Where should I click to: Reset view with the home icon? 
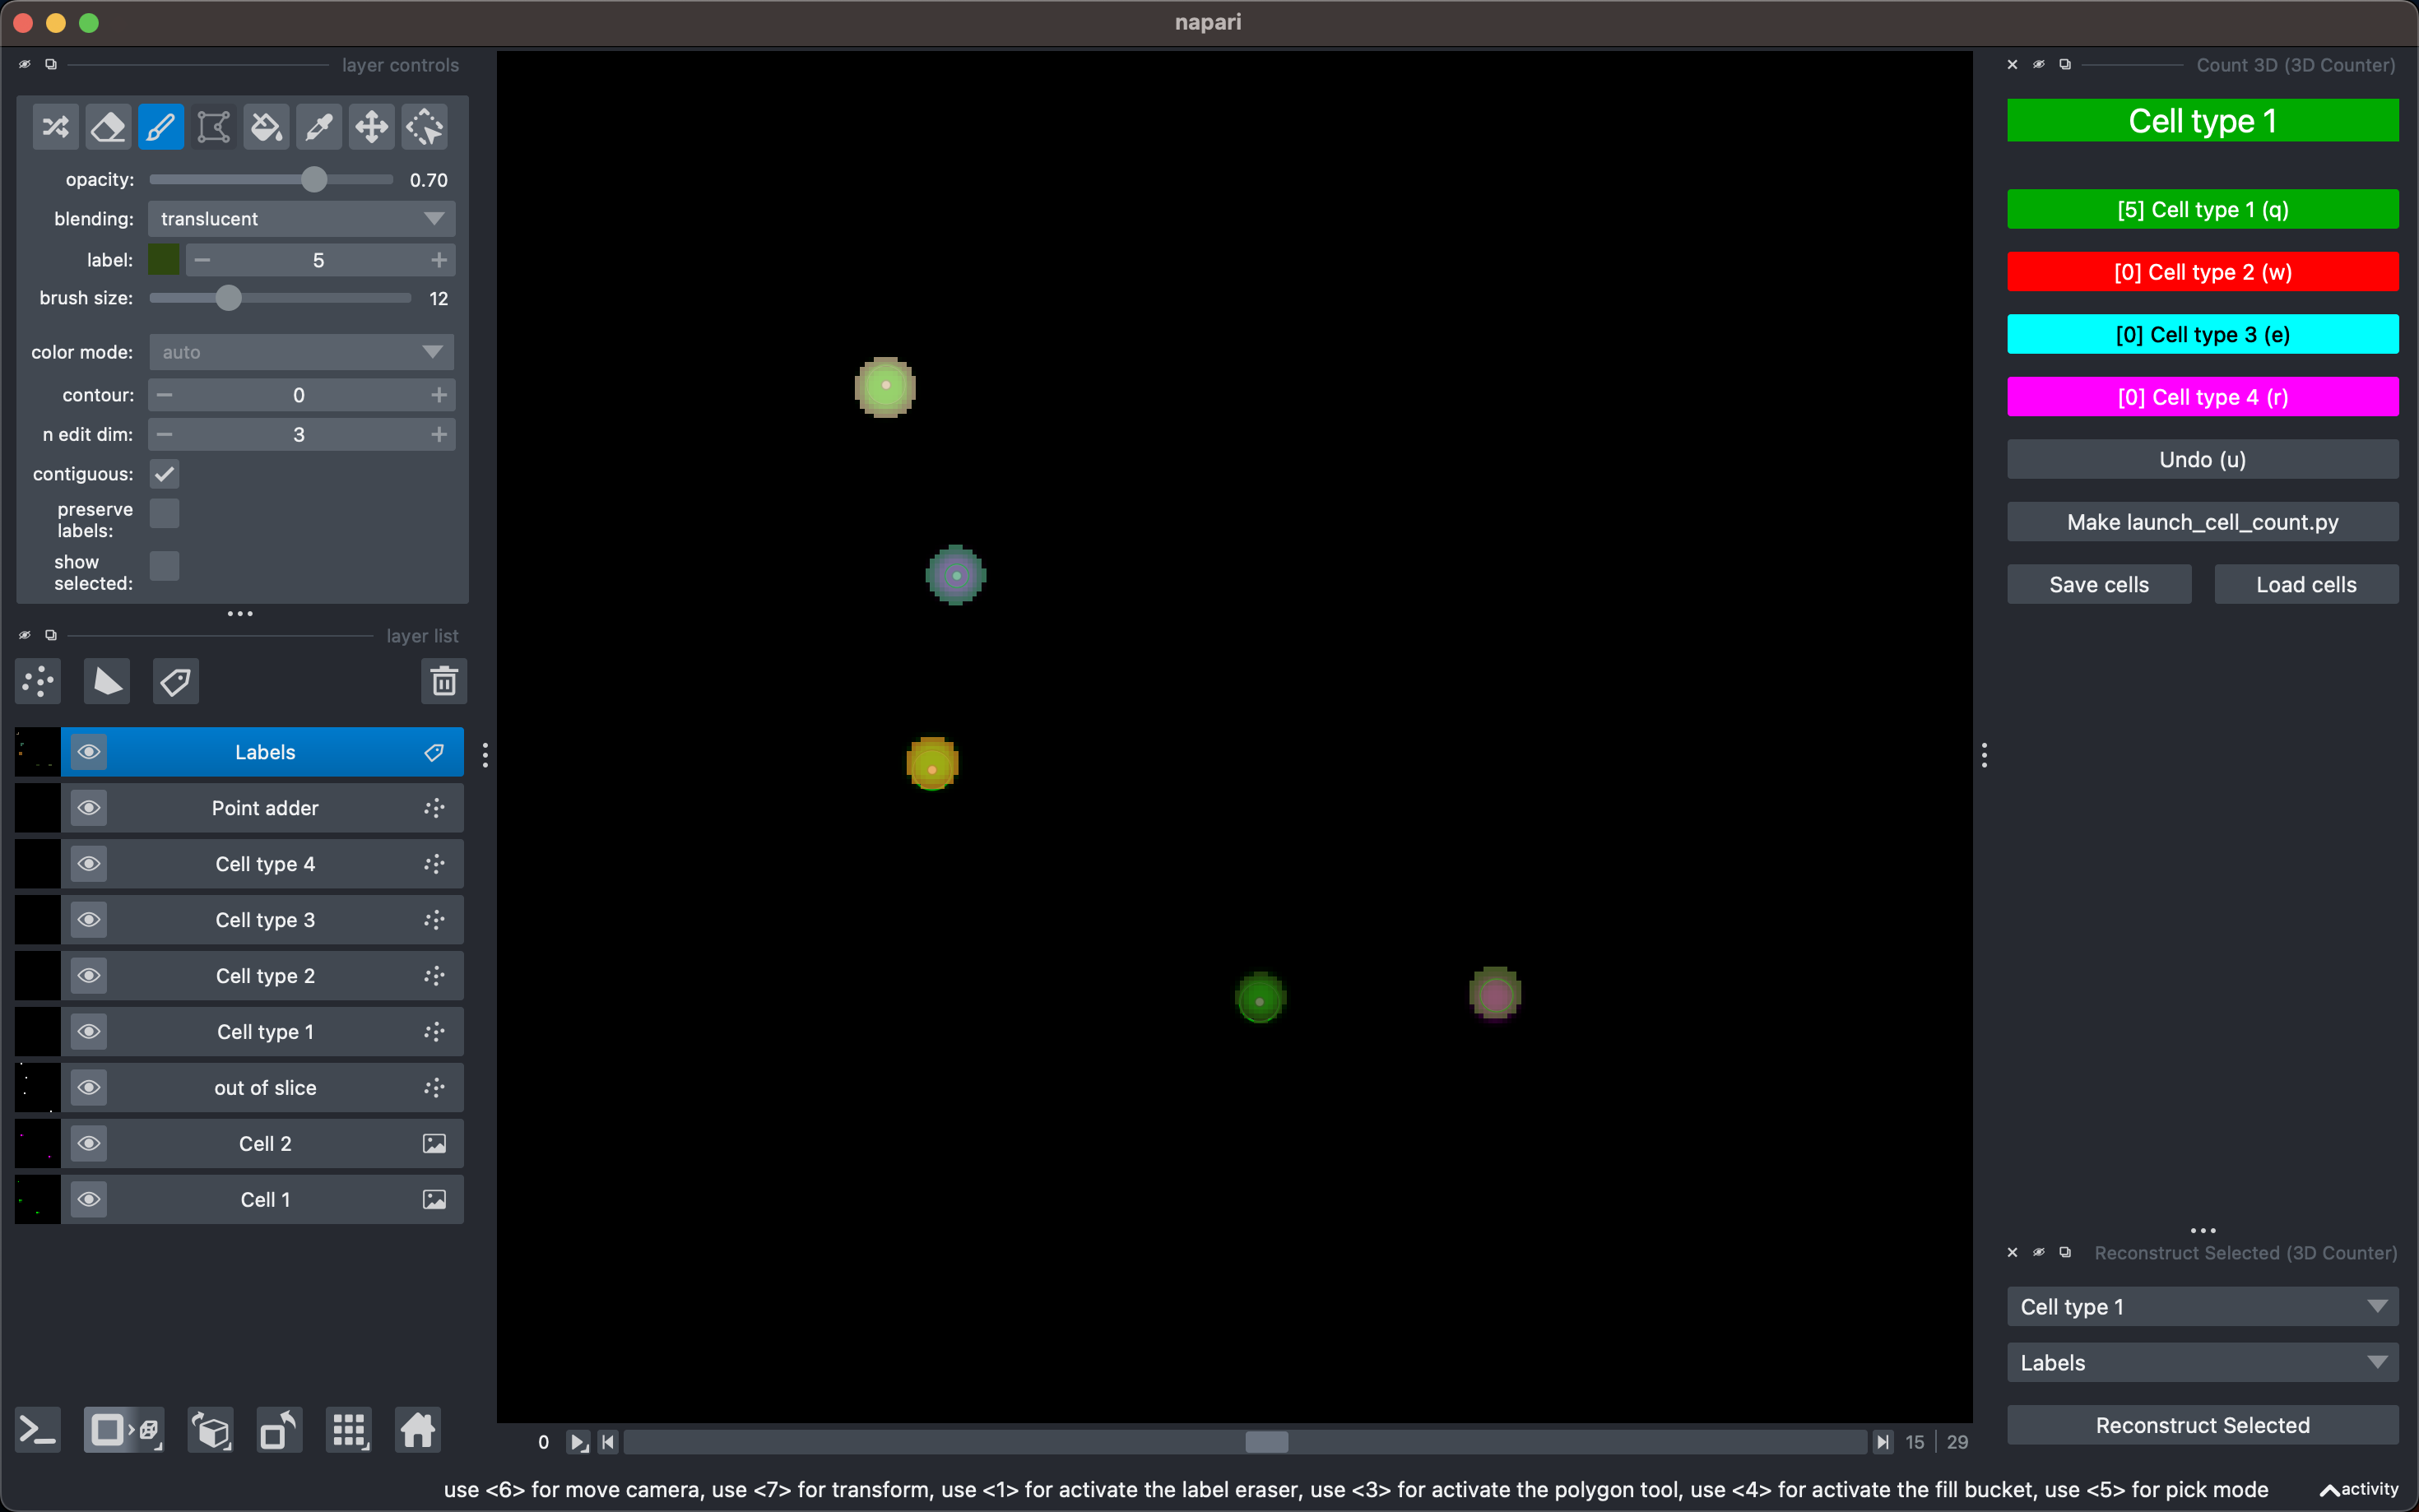tap(418, 1431)
